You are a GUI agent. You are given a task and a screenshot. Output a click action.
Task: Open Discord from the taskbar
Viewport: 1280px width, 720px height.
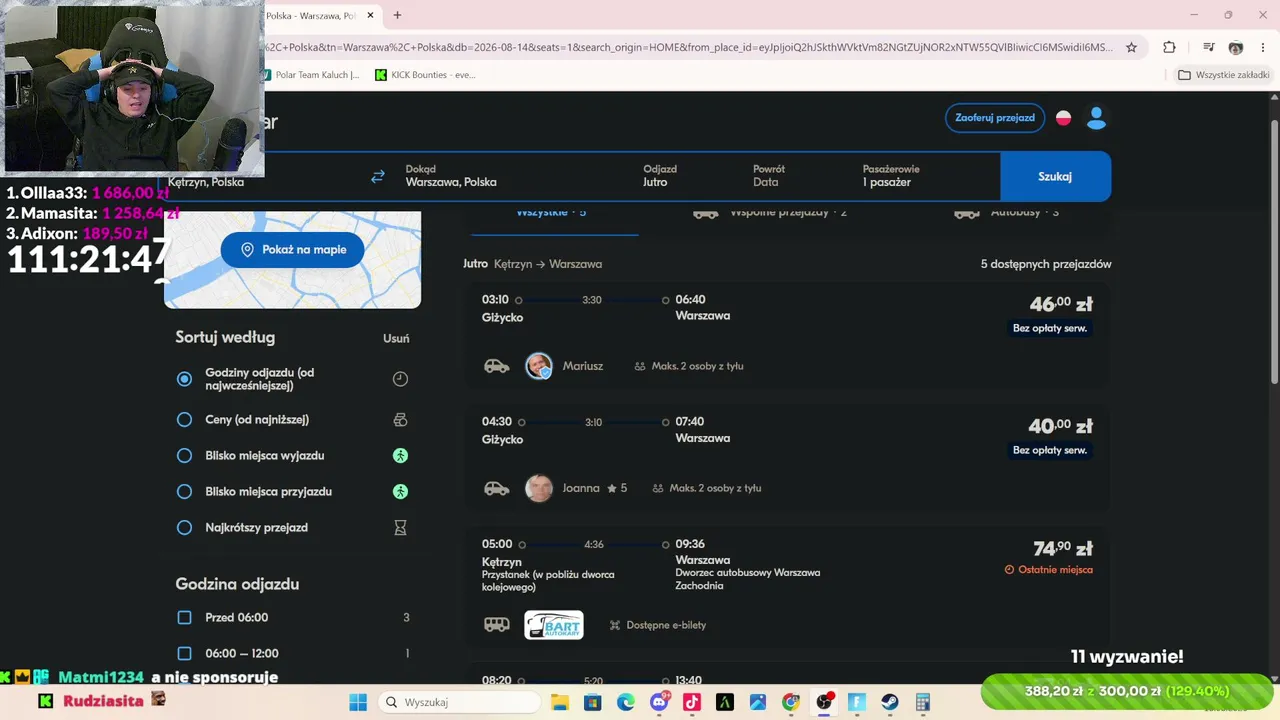coord(659,702)
